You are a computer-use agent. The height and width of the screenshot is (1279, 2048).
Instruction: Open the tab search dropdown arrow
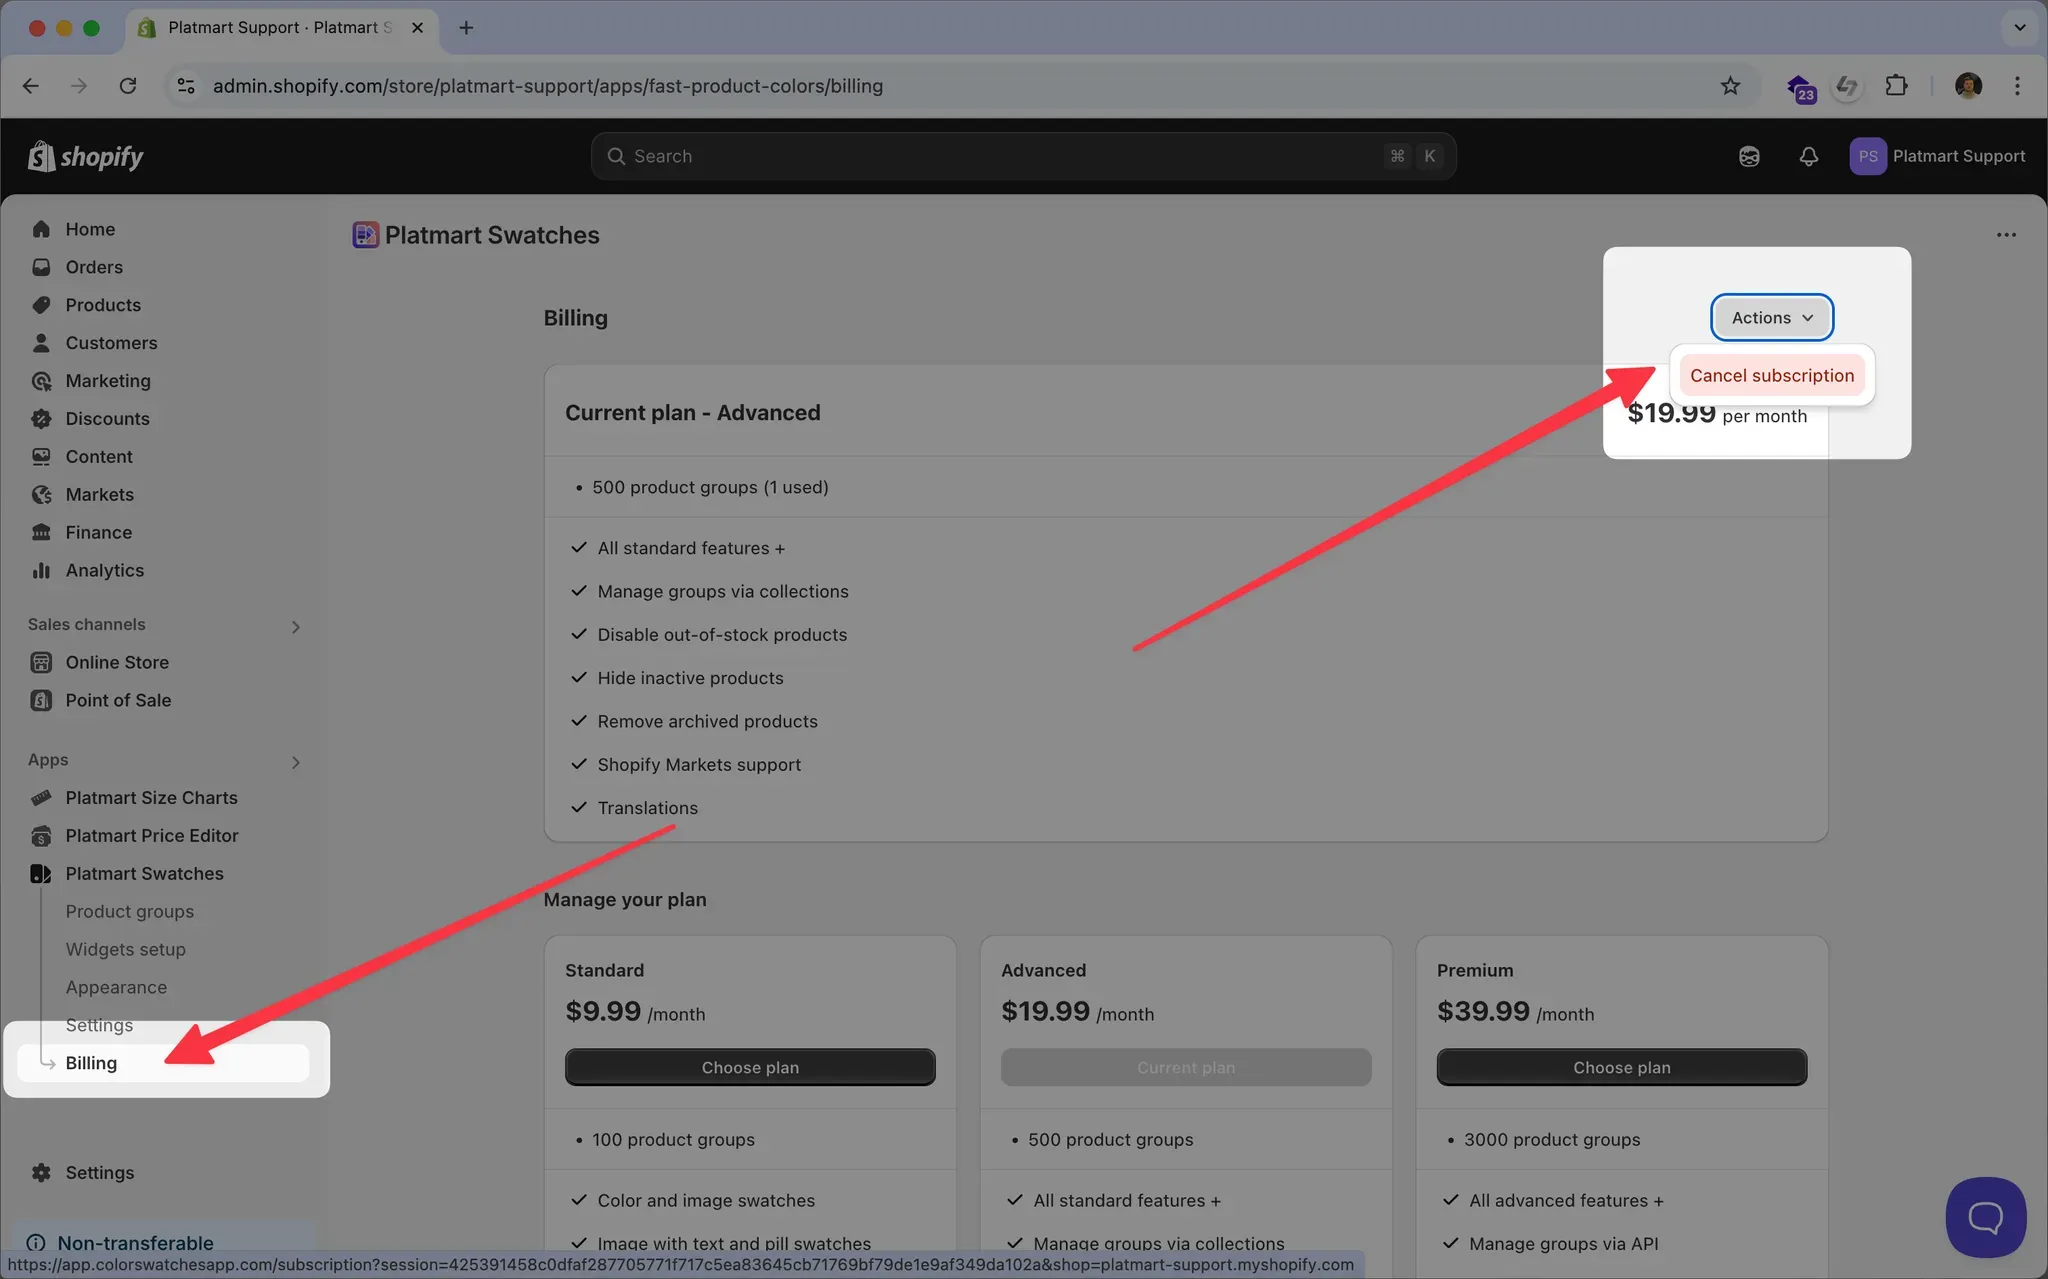click(2019, 28)
